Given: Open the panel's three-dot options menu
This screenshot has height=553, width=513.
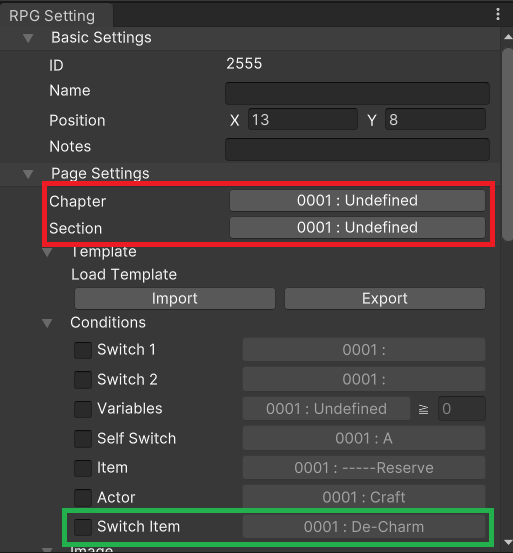Looking at the screenshot, I should pos(497,14).
